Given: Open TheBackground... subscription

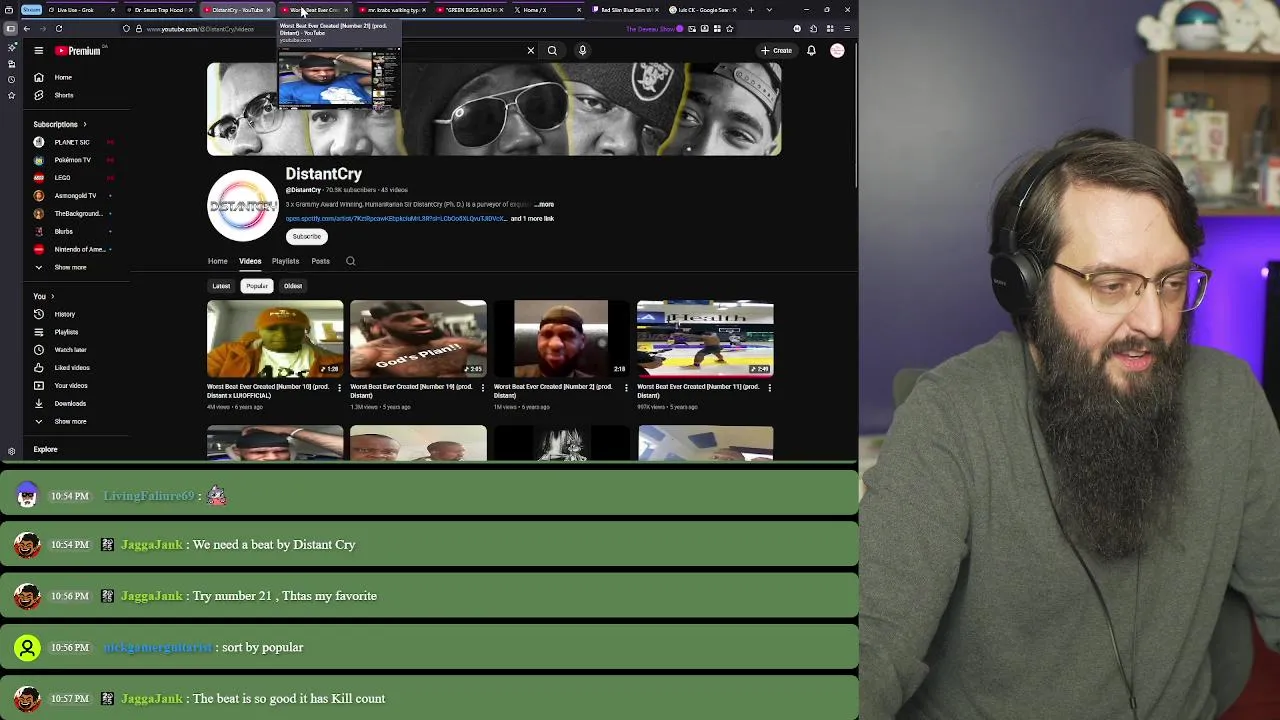Looking at the screenshot, I should [78, 213].
